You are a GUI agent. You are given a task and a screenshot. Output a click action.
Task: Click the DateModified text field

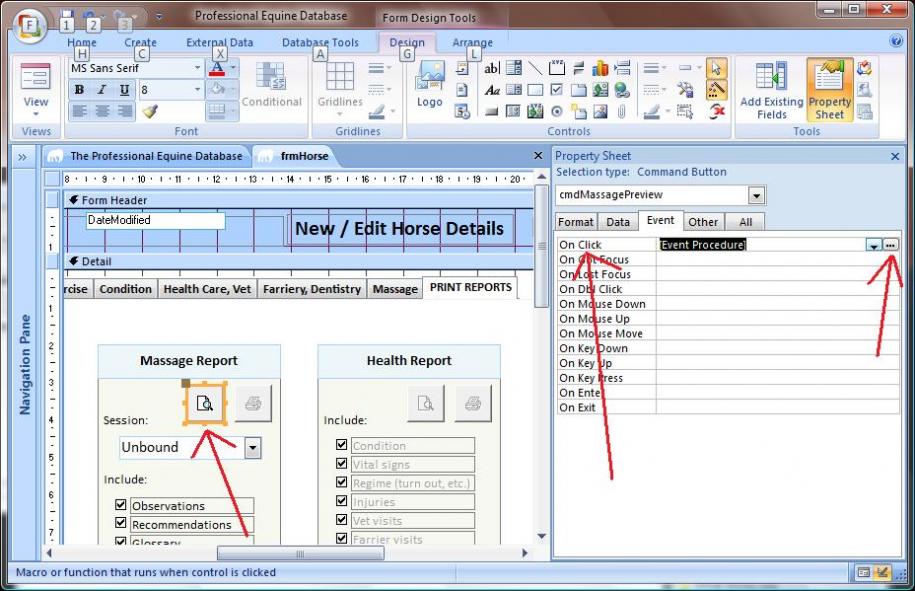point(155,221)
